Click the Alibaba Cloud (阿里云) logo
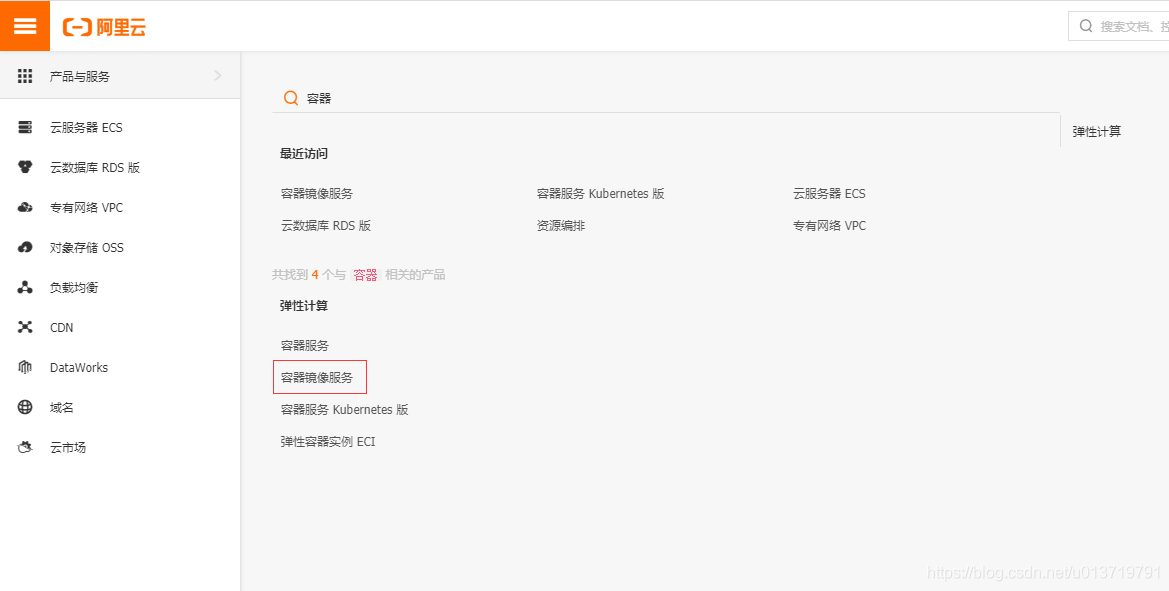This screenshot has width=1169, height=591. 104,28
